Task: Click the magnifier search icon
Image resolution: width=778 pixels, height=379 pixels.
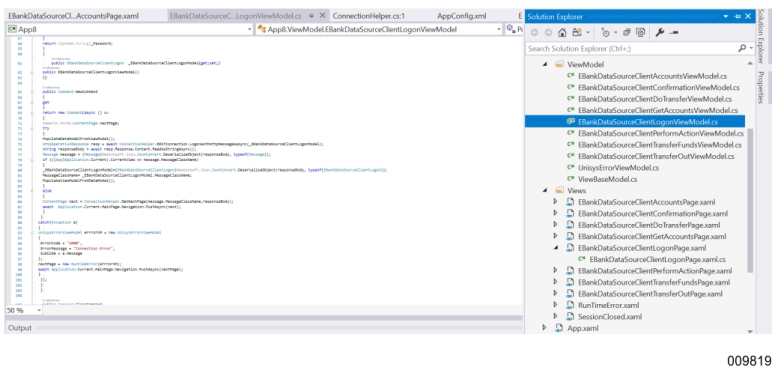Action: click(742, 48)
